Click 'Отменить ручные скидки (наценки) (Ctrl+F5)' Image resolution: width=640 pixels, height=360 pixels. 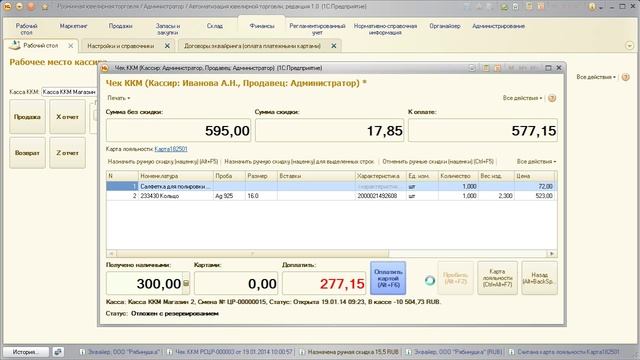[x=438, y=162]
